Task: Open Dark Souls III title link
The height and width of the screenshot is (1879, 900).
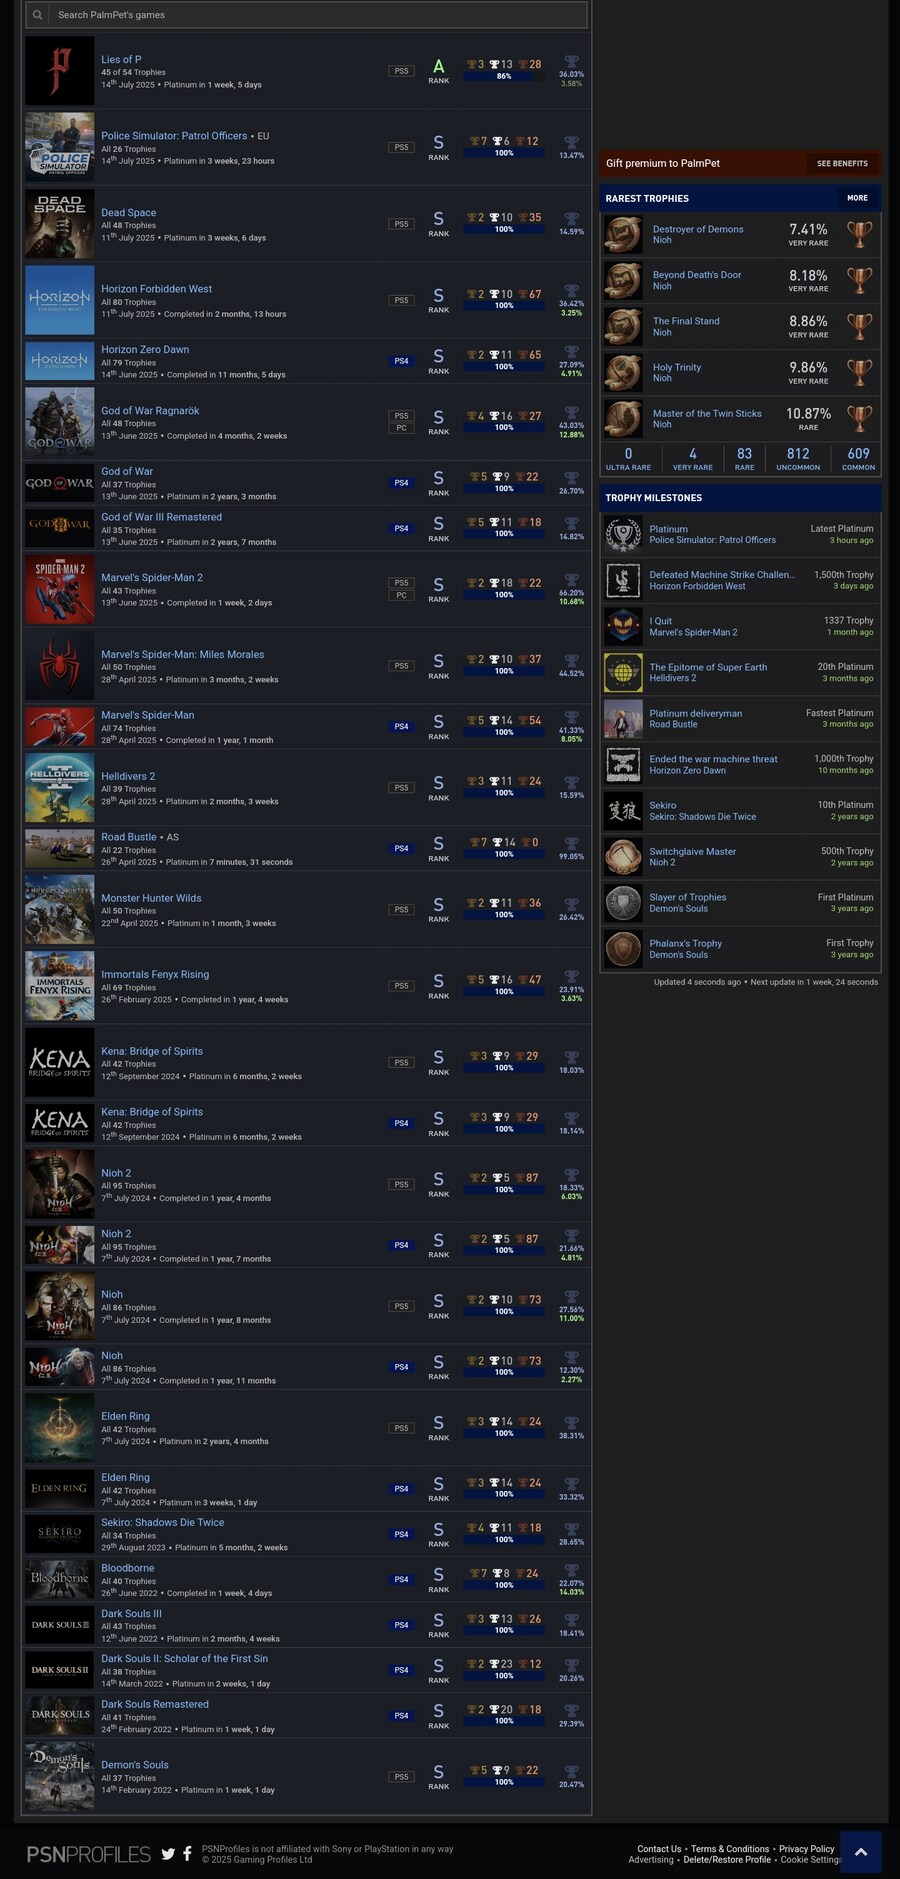Action: [131, 1613]
